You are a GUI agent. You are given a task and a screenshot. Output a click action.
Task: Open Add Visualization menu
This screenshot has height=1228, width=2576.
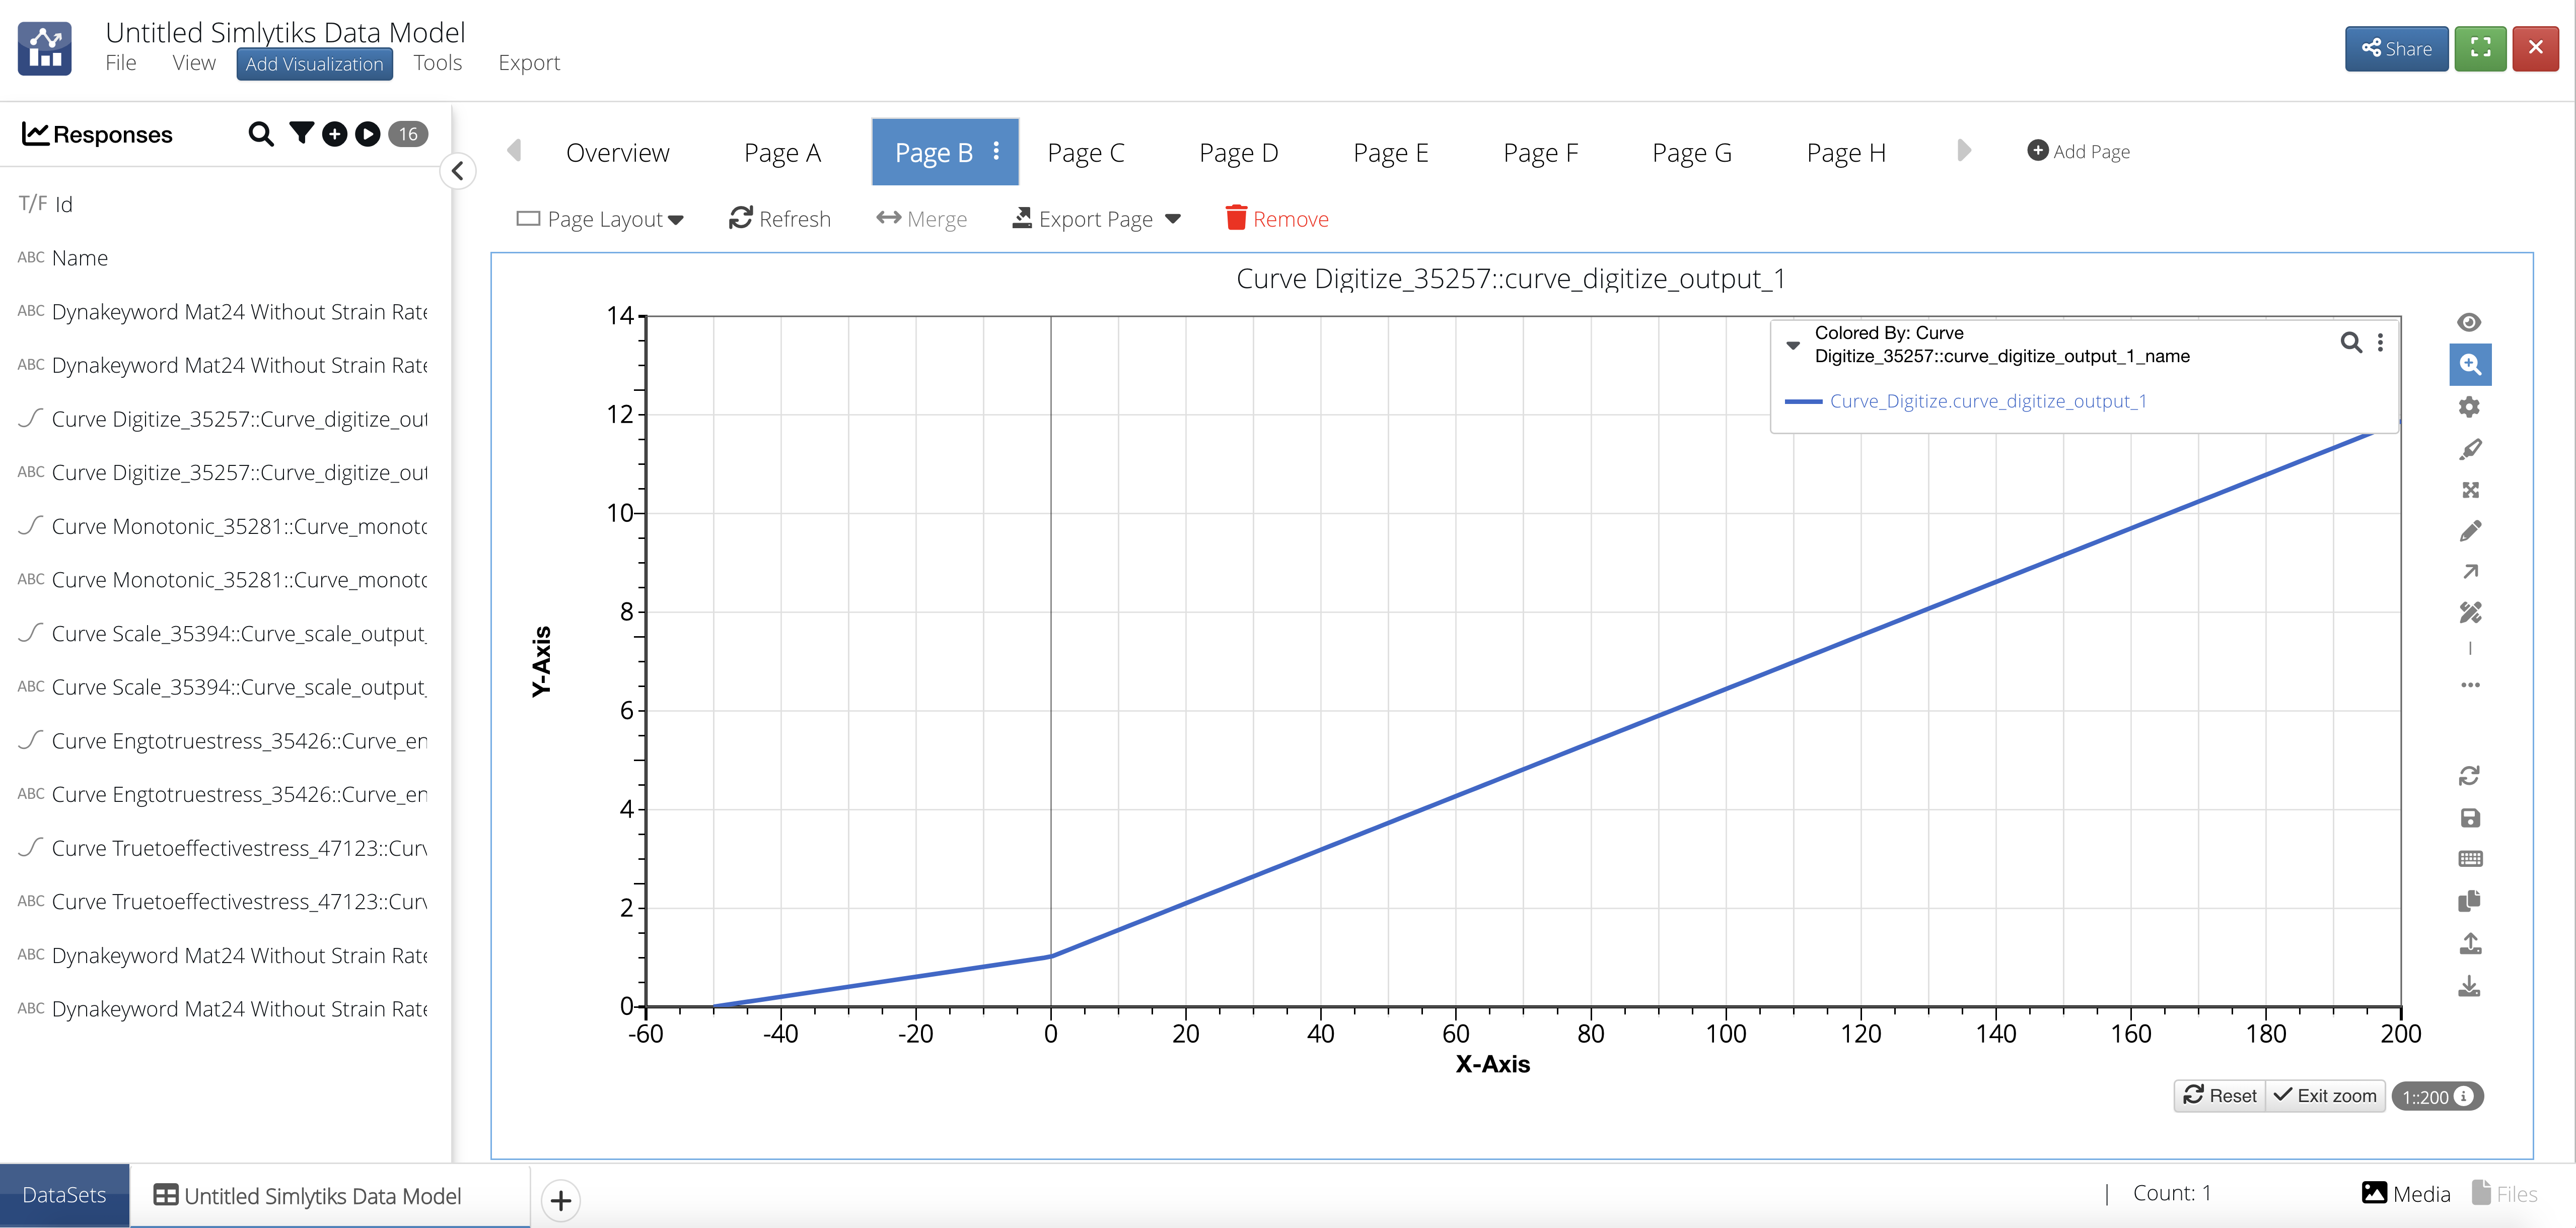[x=315, y=64]
